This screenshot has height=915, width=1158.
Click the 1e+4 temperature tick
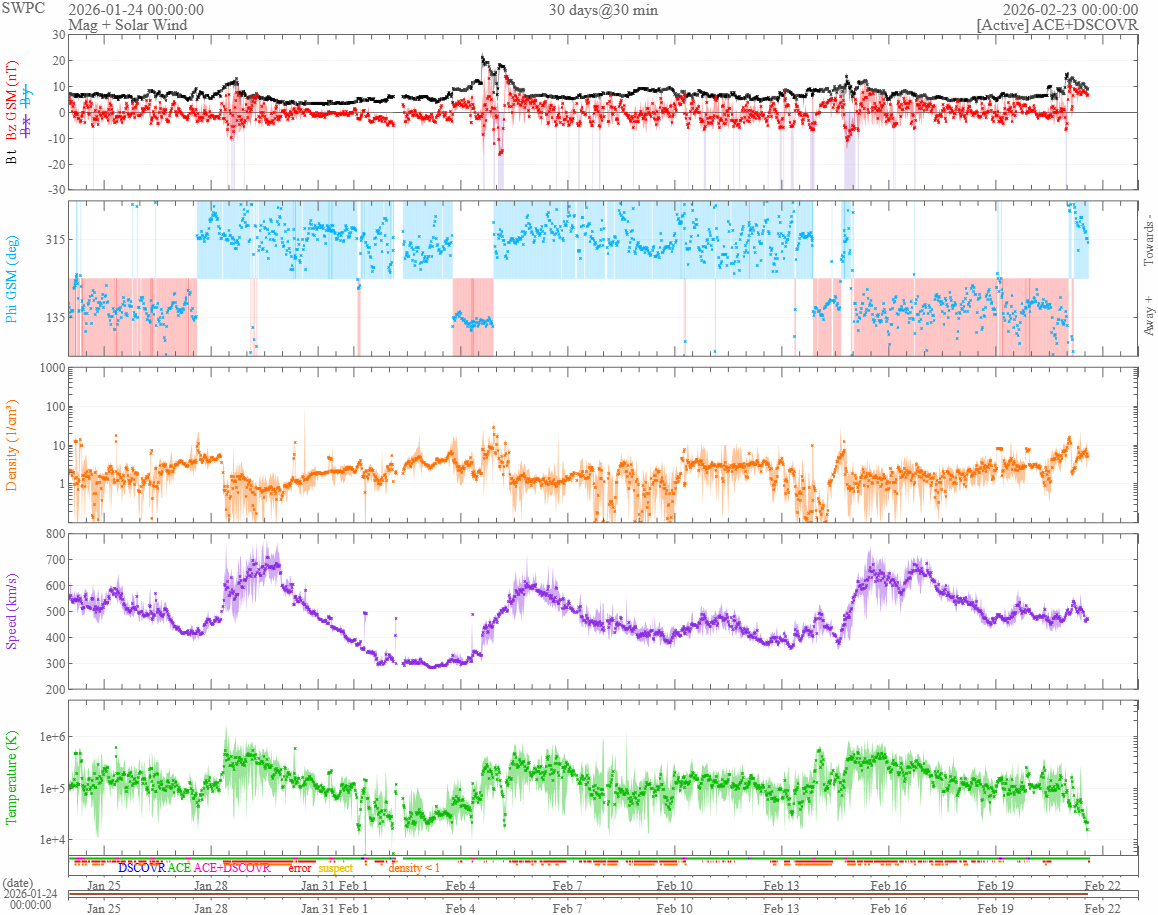click(x=52, y=840)
